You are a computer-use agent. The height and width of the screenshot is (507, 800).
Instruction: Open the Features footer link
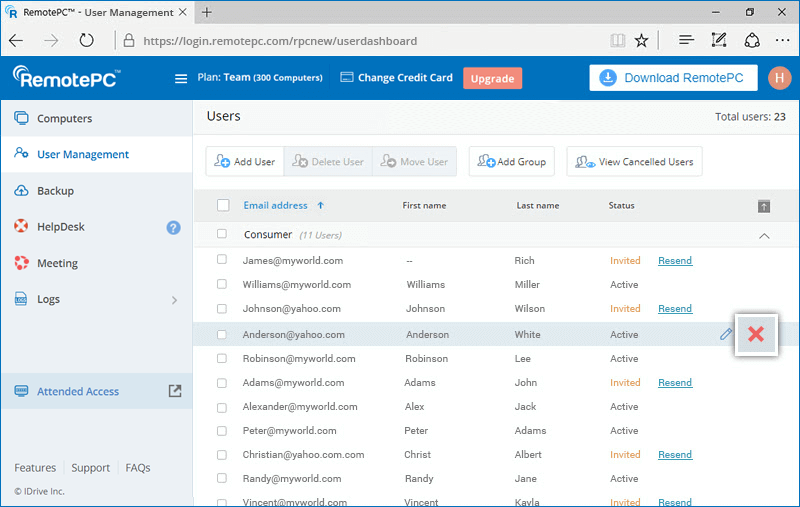[x=35, y=467]
